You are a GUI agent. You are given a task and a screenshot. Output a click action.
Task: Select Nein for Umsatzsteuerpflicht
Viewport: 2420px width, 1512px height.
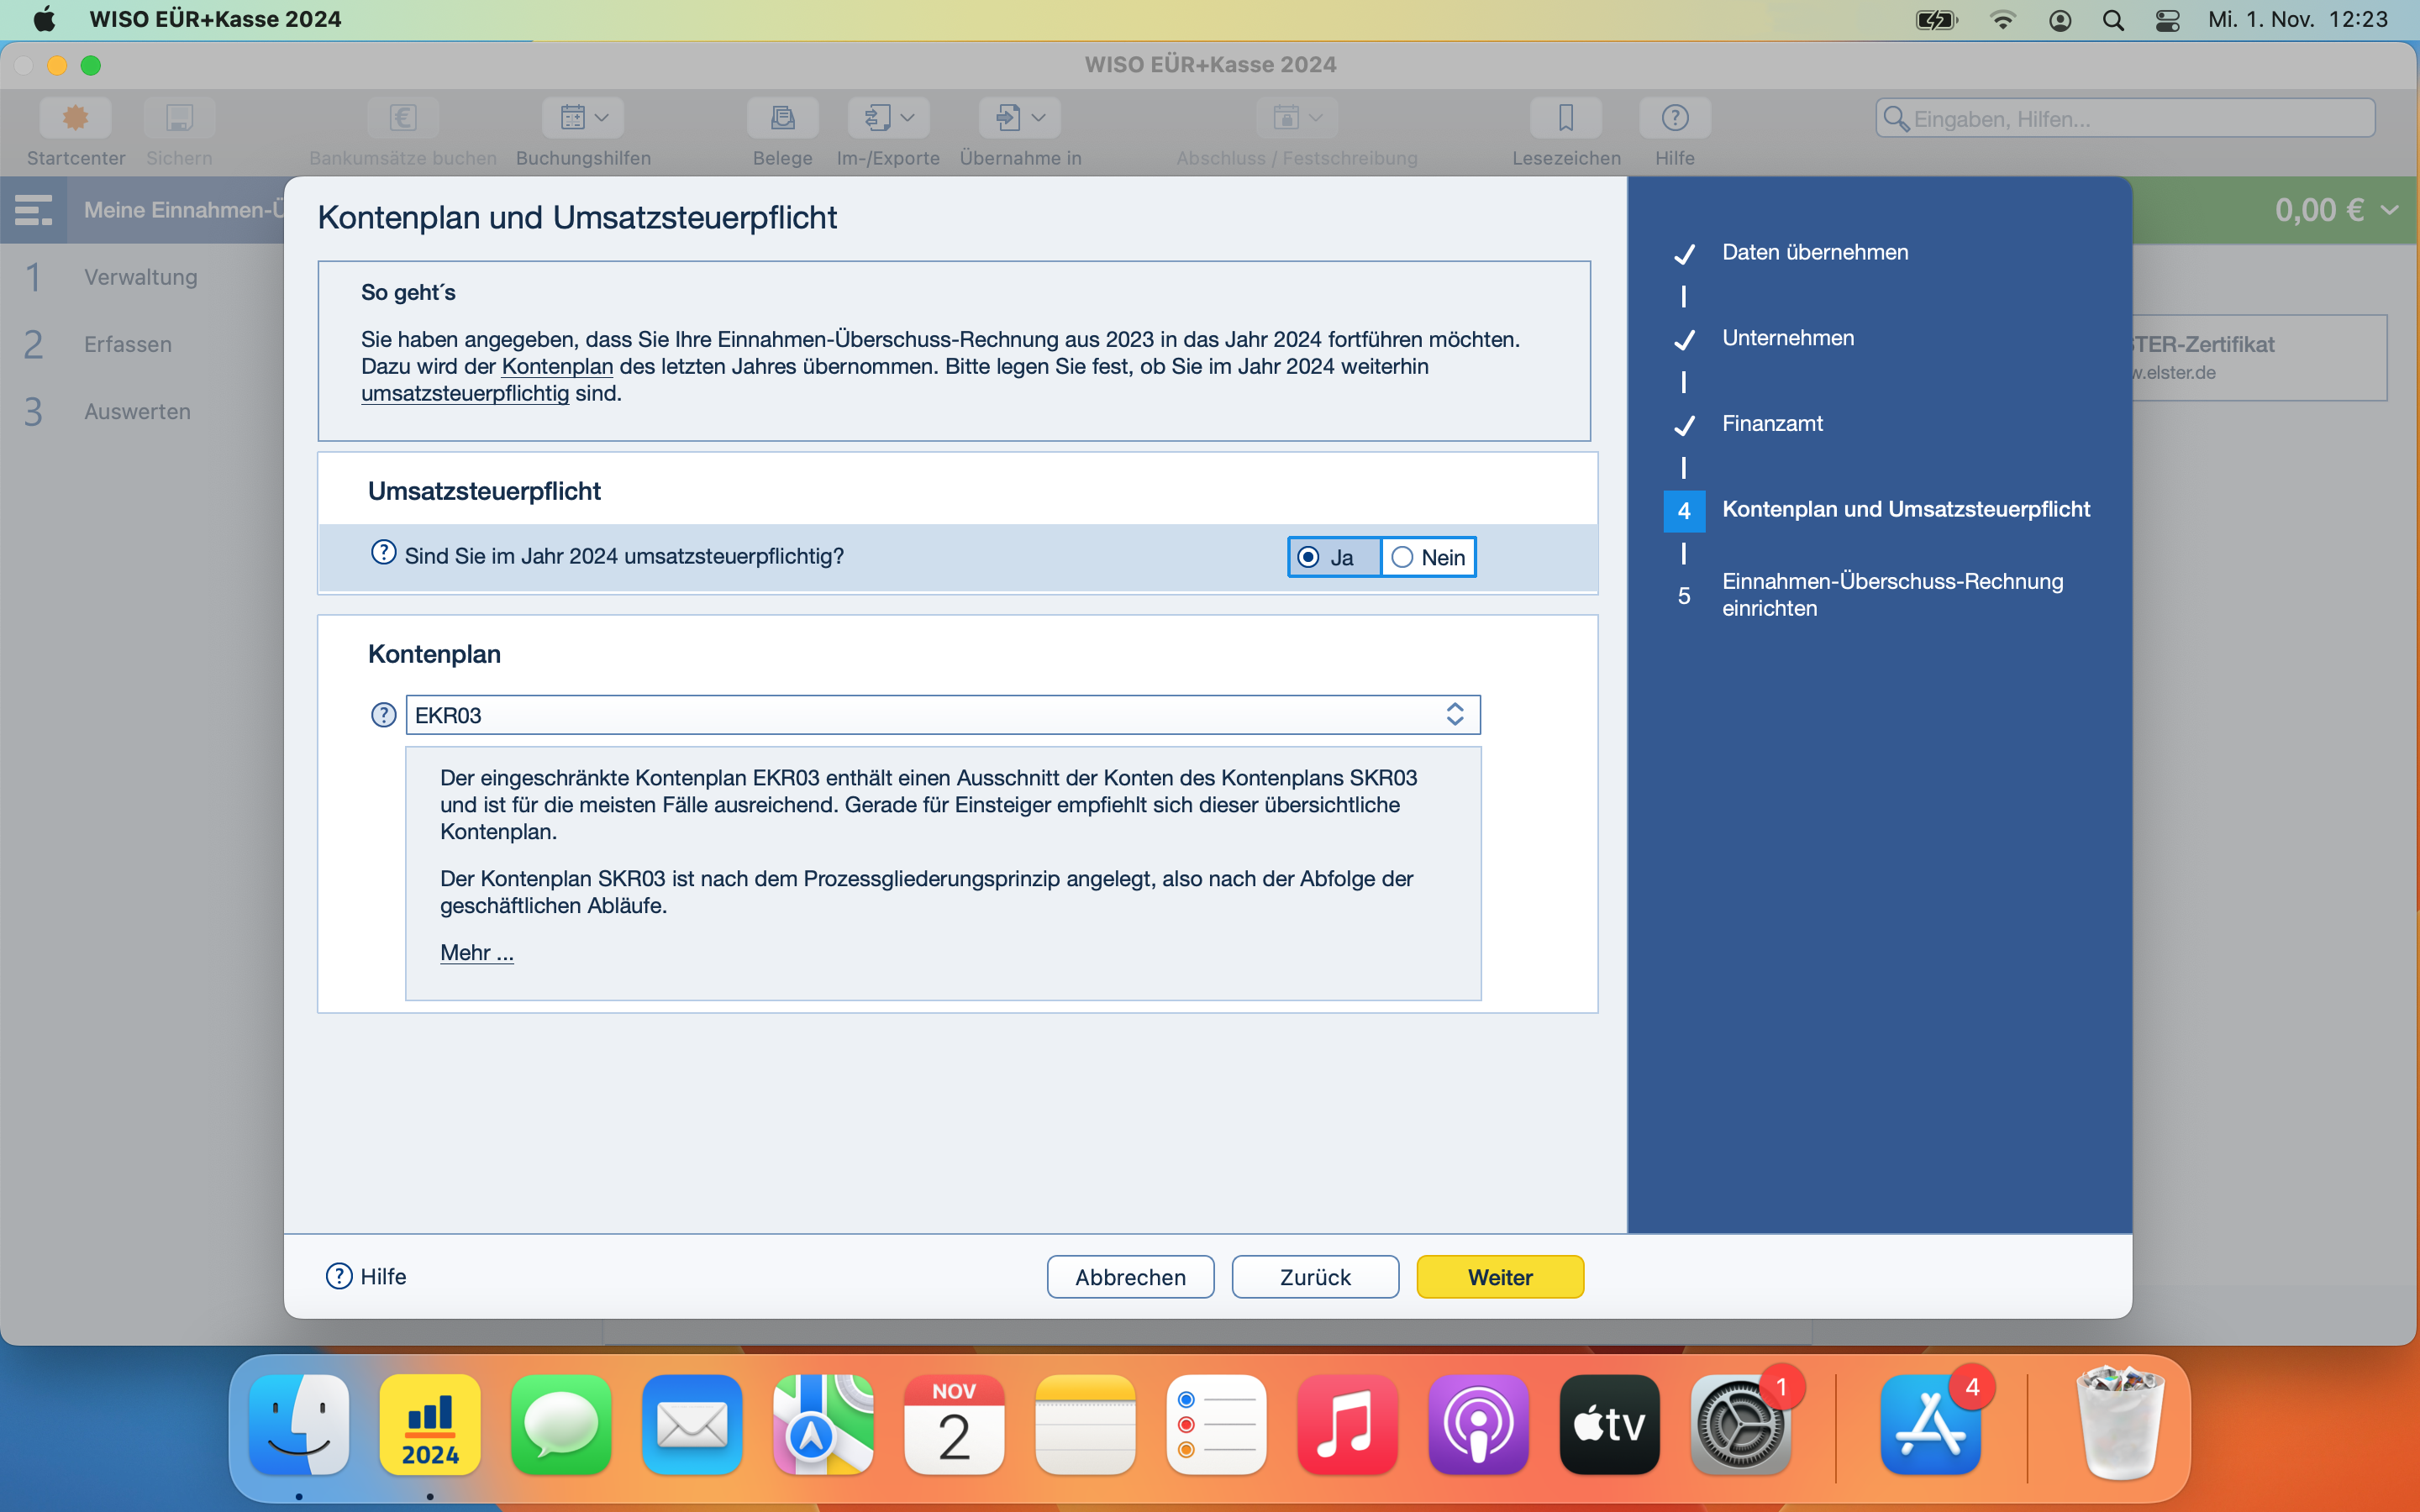1429,557
